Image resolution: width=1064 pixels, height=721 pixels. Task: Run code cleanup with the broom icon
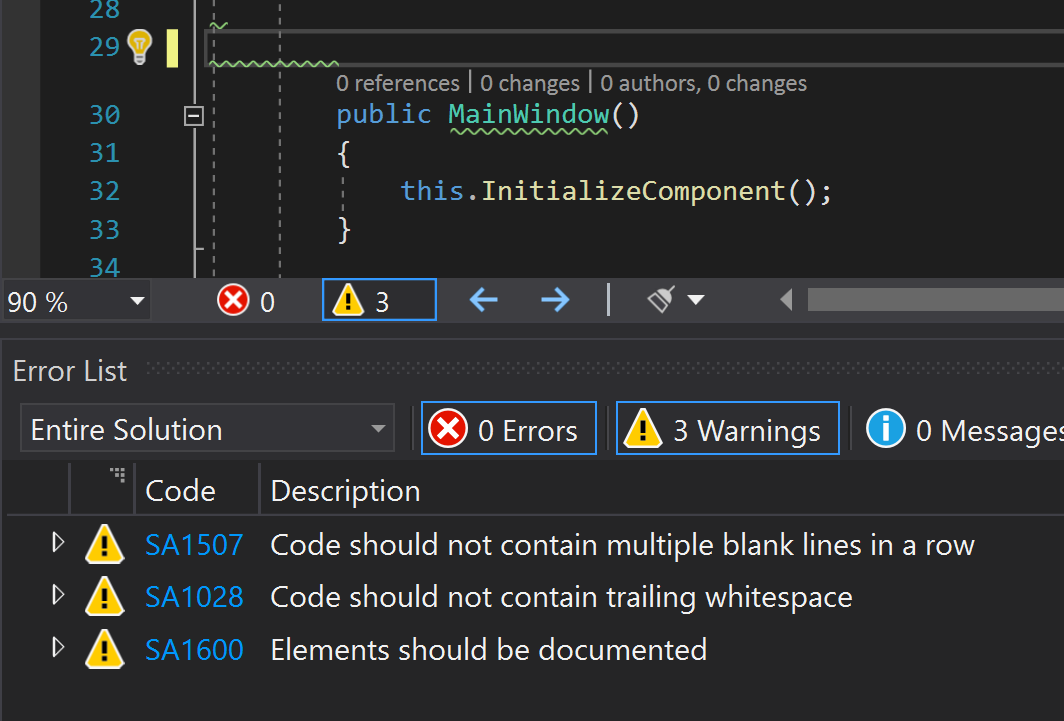tap(661, 300)
